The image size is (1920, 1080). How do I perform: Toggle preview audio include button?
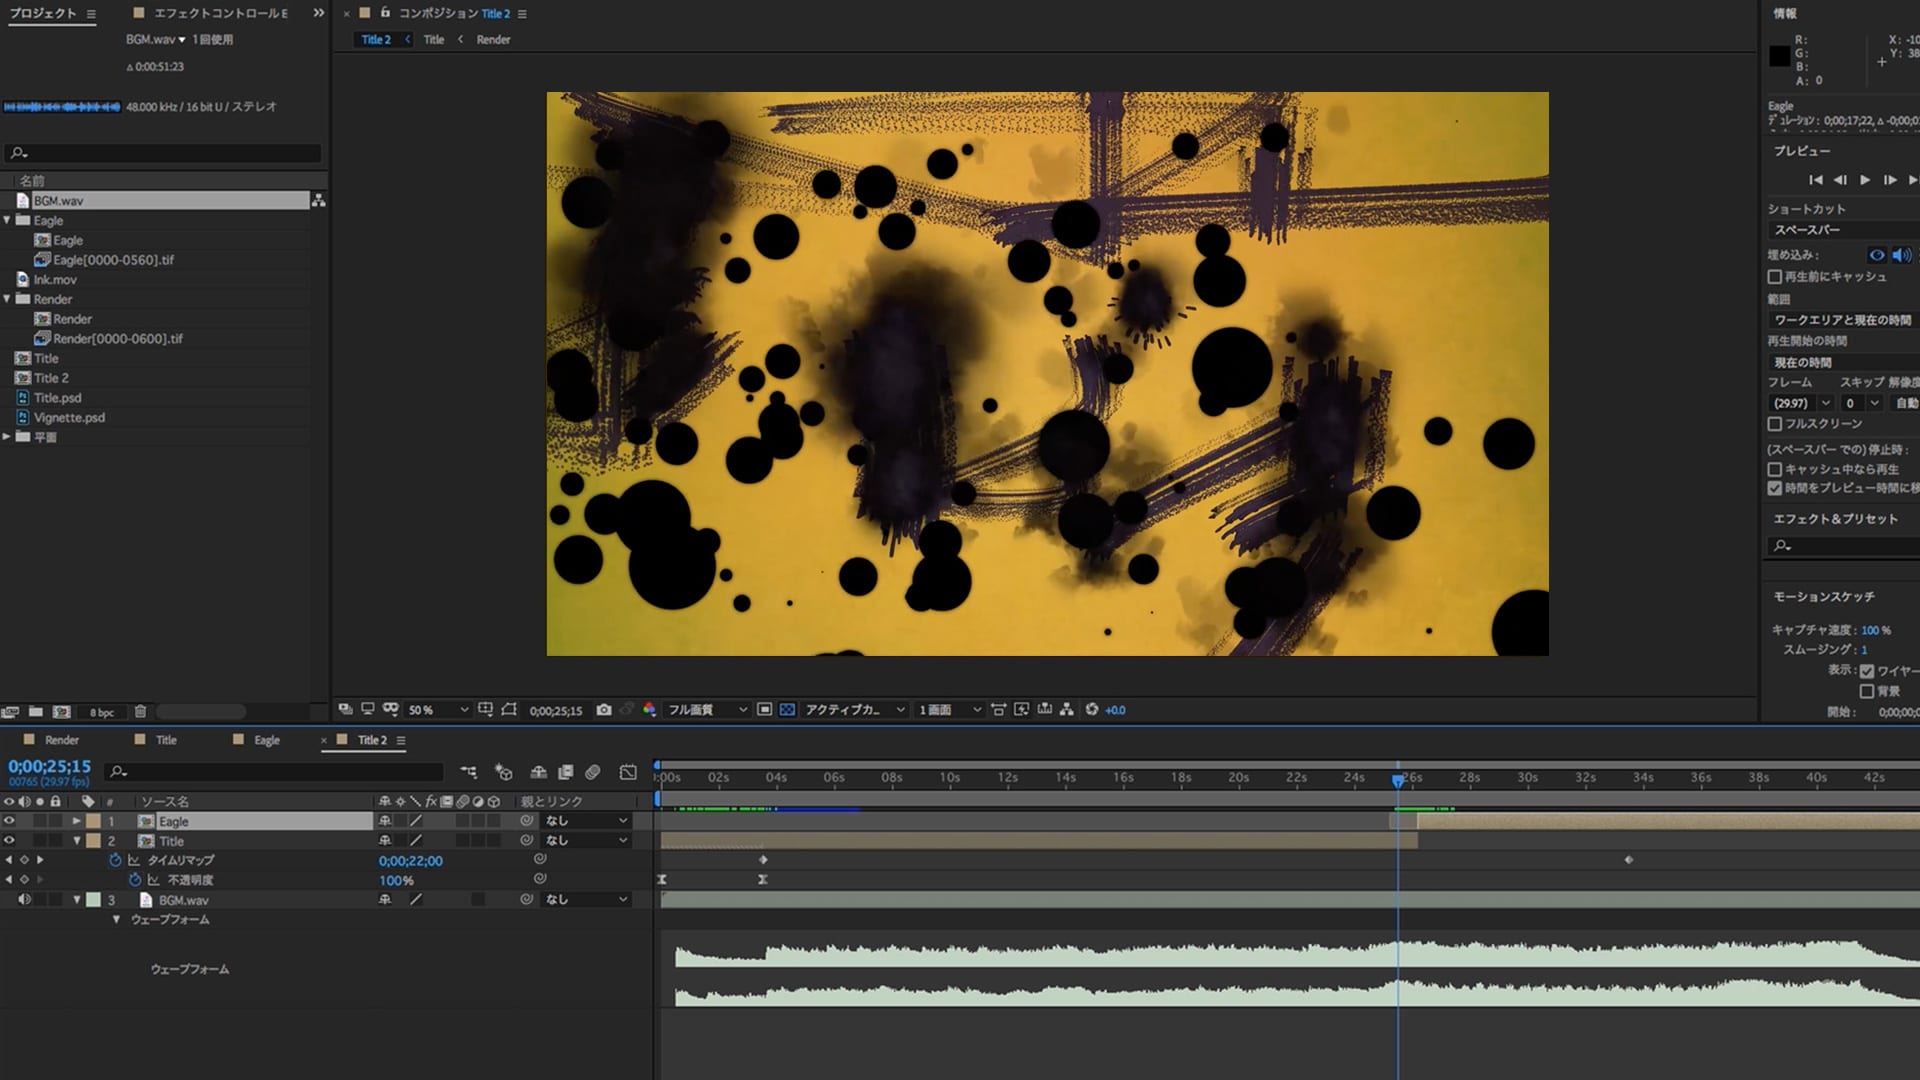[x=1901, y=255]
